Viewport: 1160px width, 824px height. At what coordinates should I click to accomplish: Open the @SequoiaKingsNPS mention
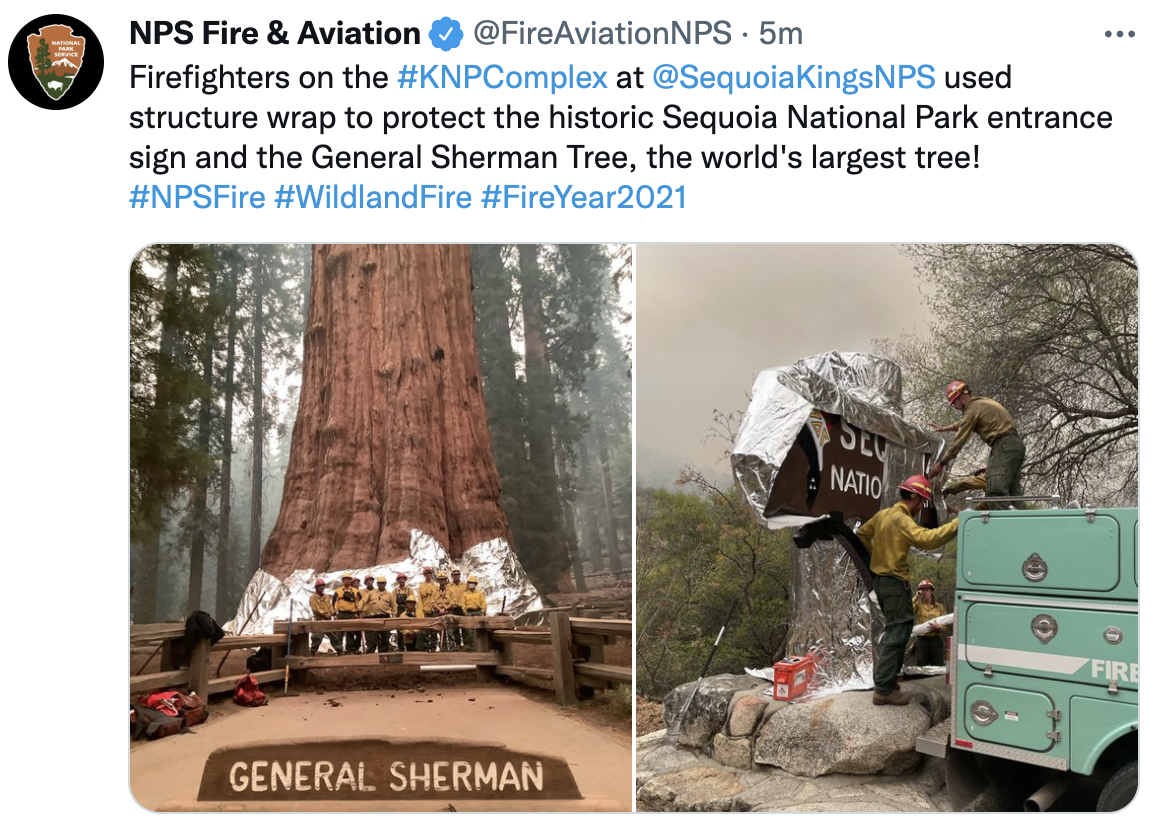[794, 77]
